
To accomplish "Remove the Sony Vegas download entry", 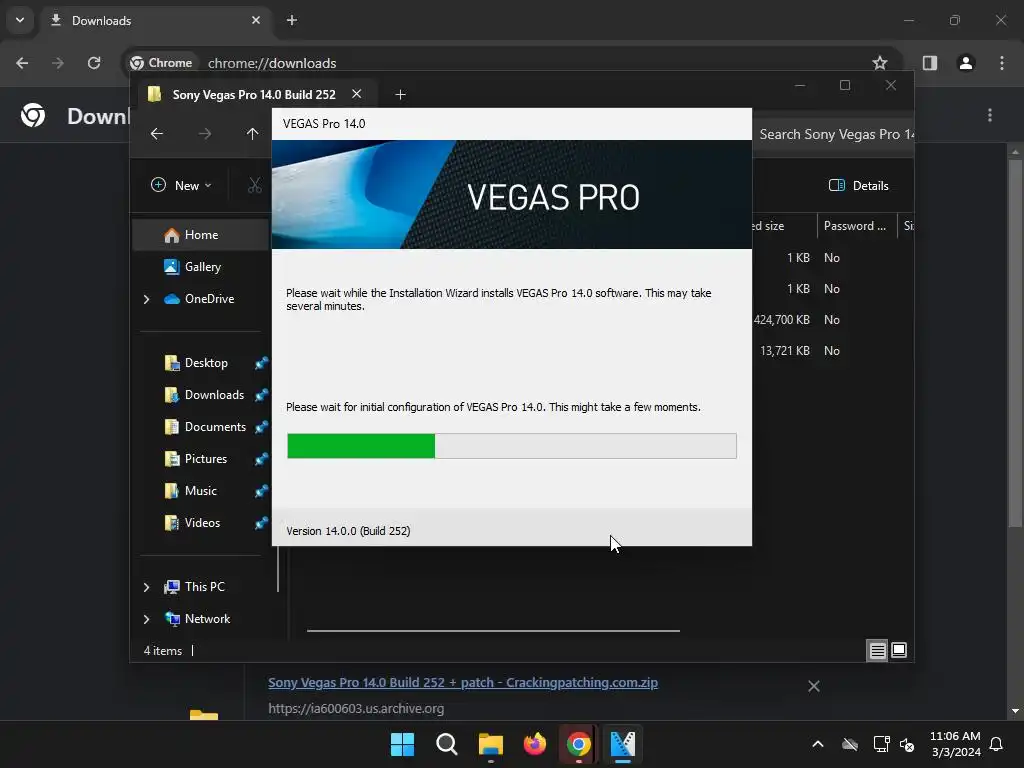I will point(814,686).
